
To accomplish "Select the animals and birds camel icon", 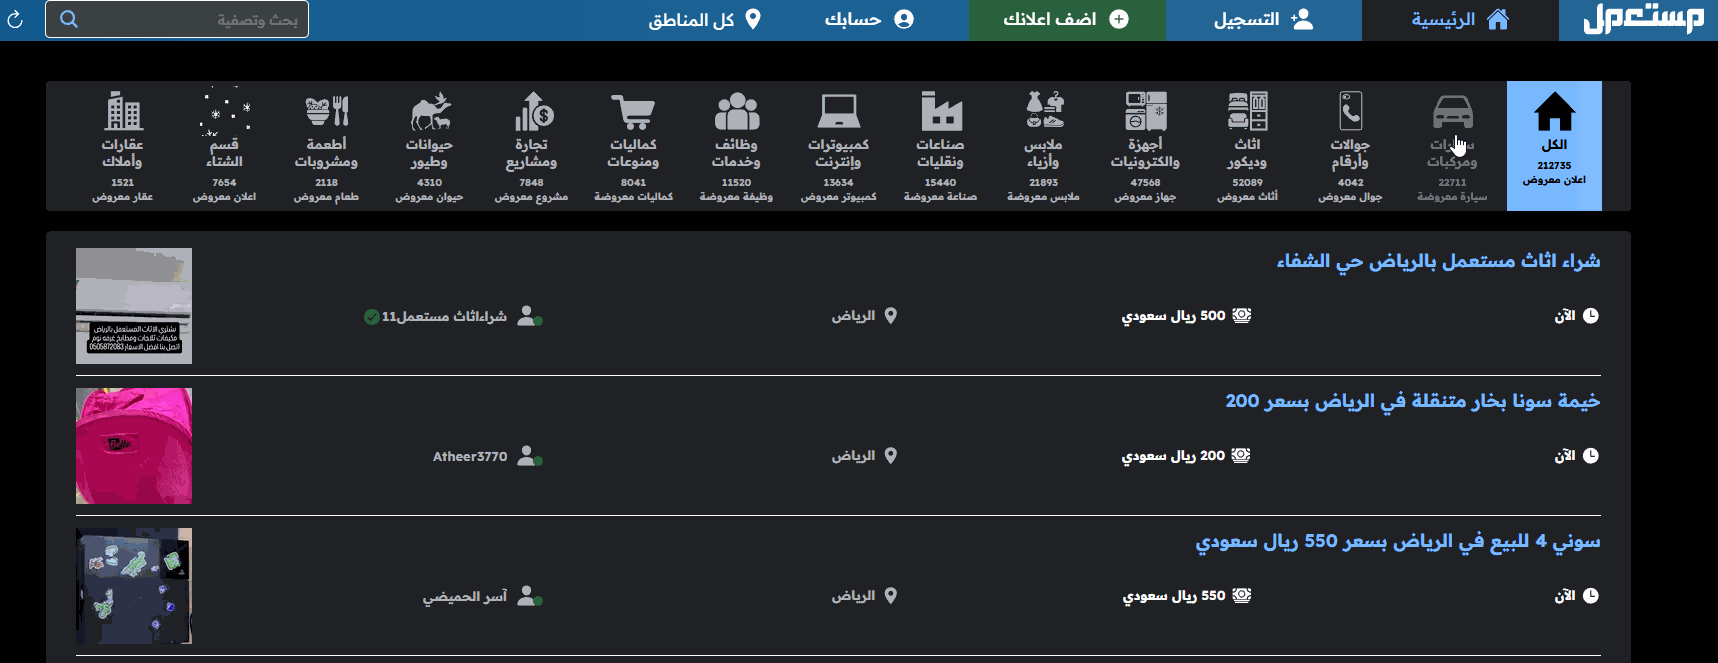I will pos(429,112).
